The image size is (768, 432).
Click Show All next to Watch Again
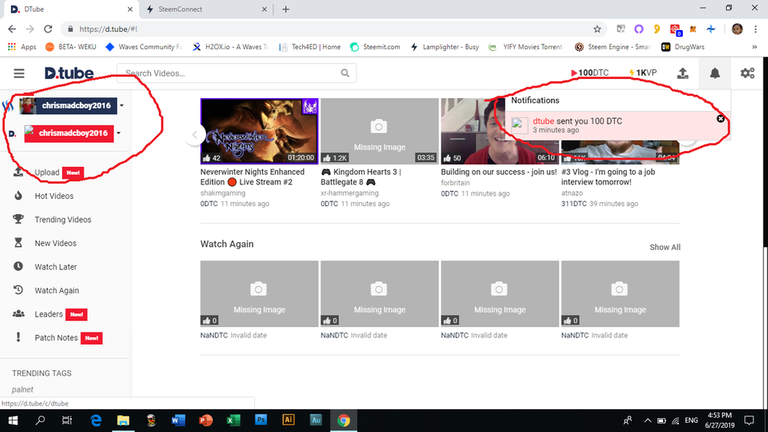click(x=664, y=247)
